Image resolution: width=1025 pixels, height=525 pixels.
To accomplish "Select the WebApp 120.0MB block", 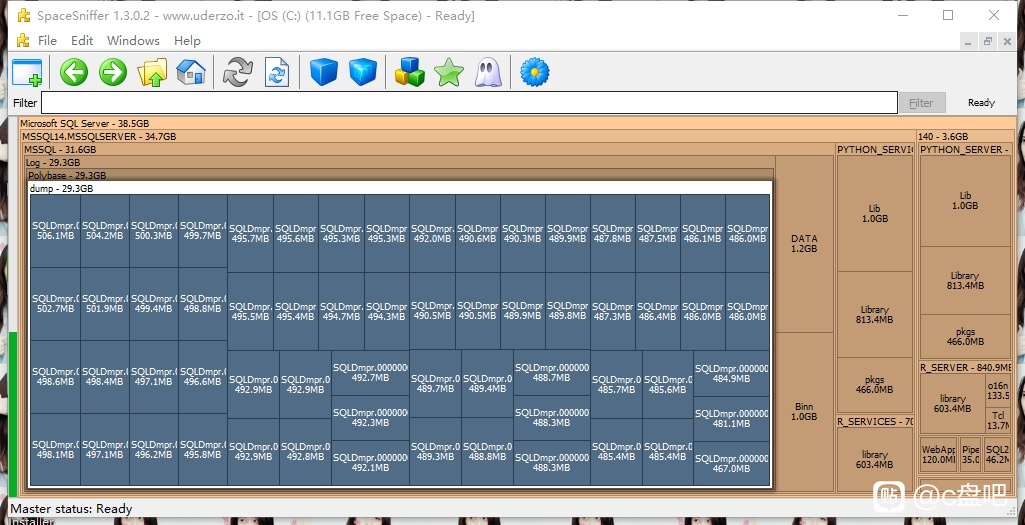I will pos(939,454).
